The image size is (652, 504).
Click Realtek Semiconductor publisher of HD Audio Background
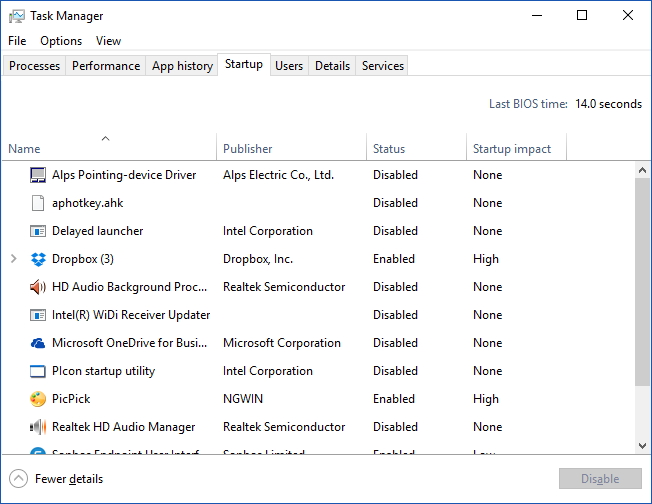pos(284,287)
